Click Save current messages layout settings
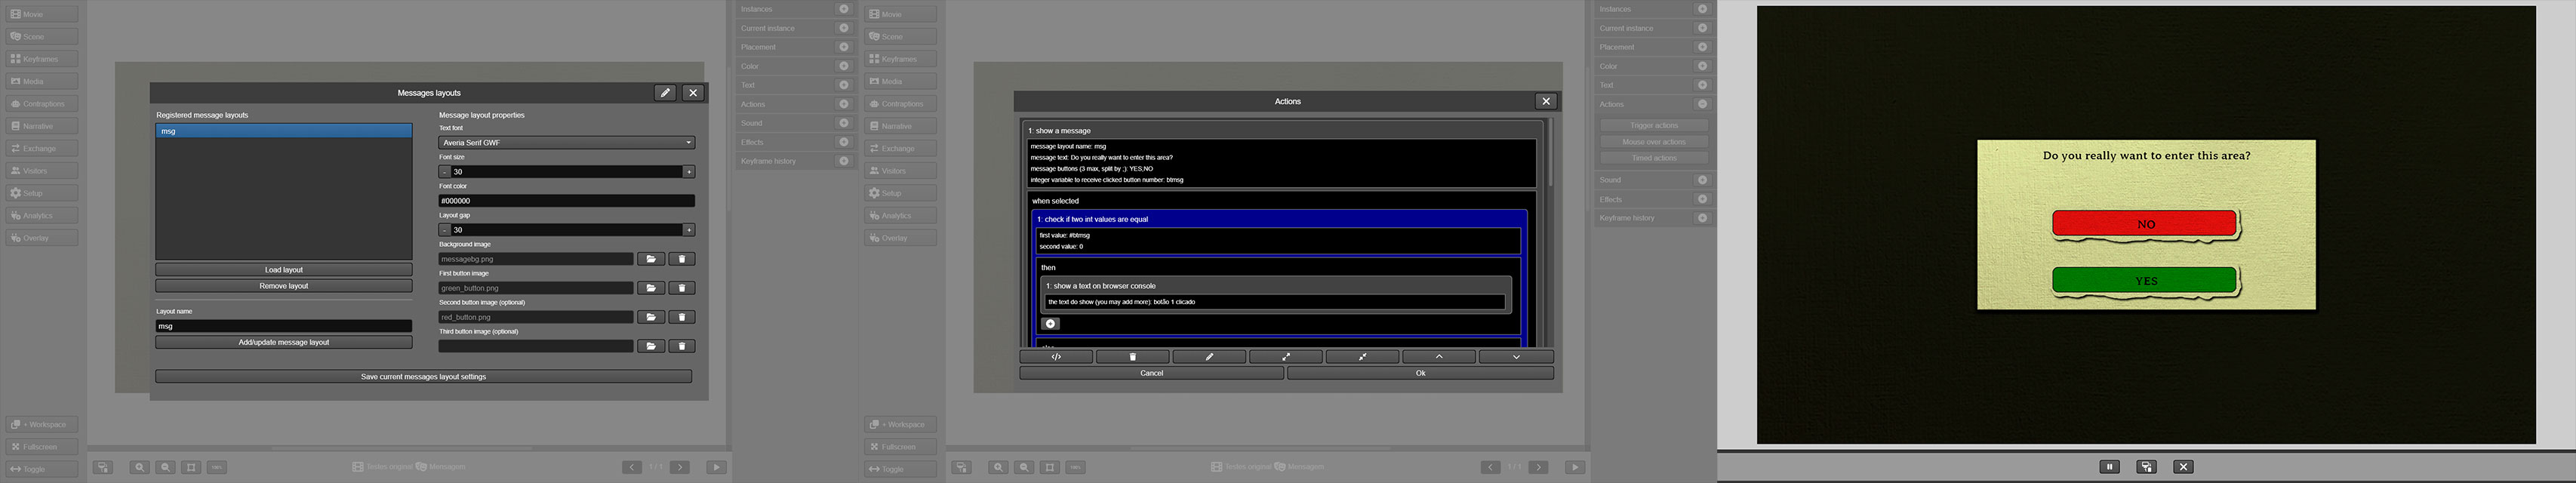 [x=423, y=377]
